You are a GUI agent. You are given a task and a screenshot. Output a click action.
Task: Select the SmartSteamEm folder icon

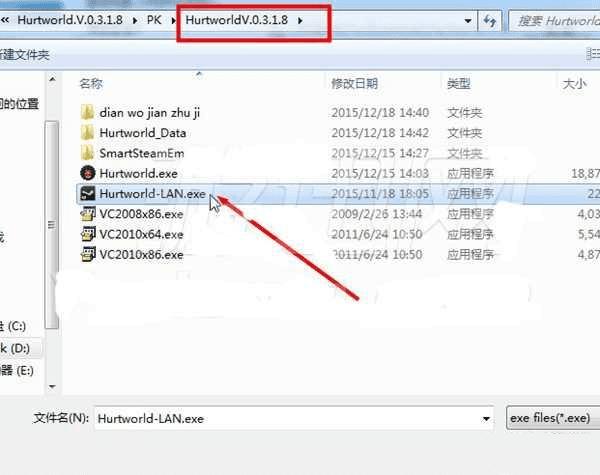tap(87, 153)
